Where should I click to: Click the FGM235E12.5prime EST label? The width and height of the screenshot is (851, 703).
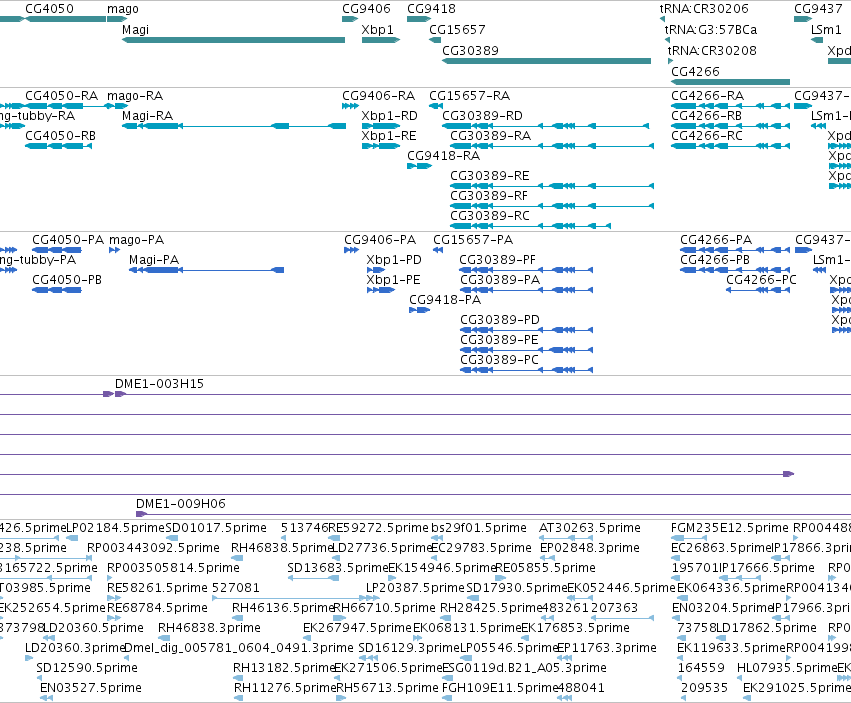(729, 528)
